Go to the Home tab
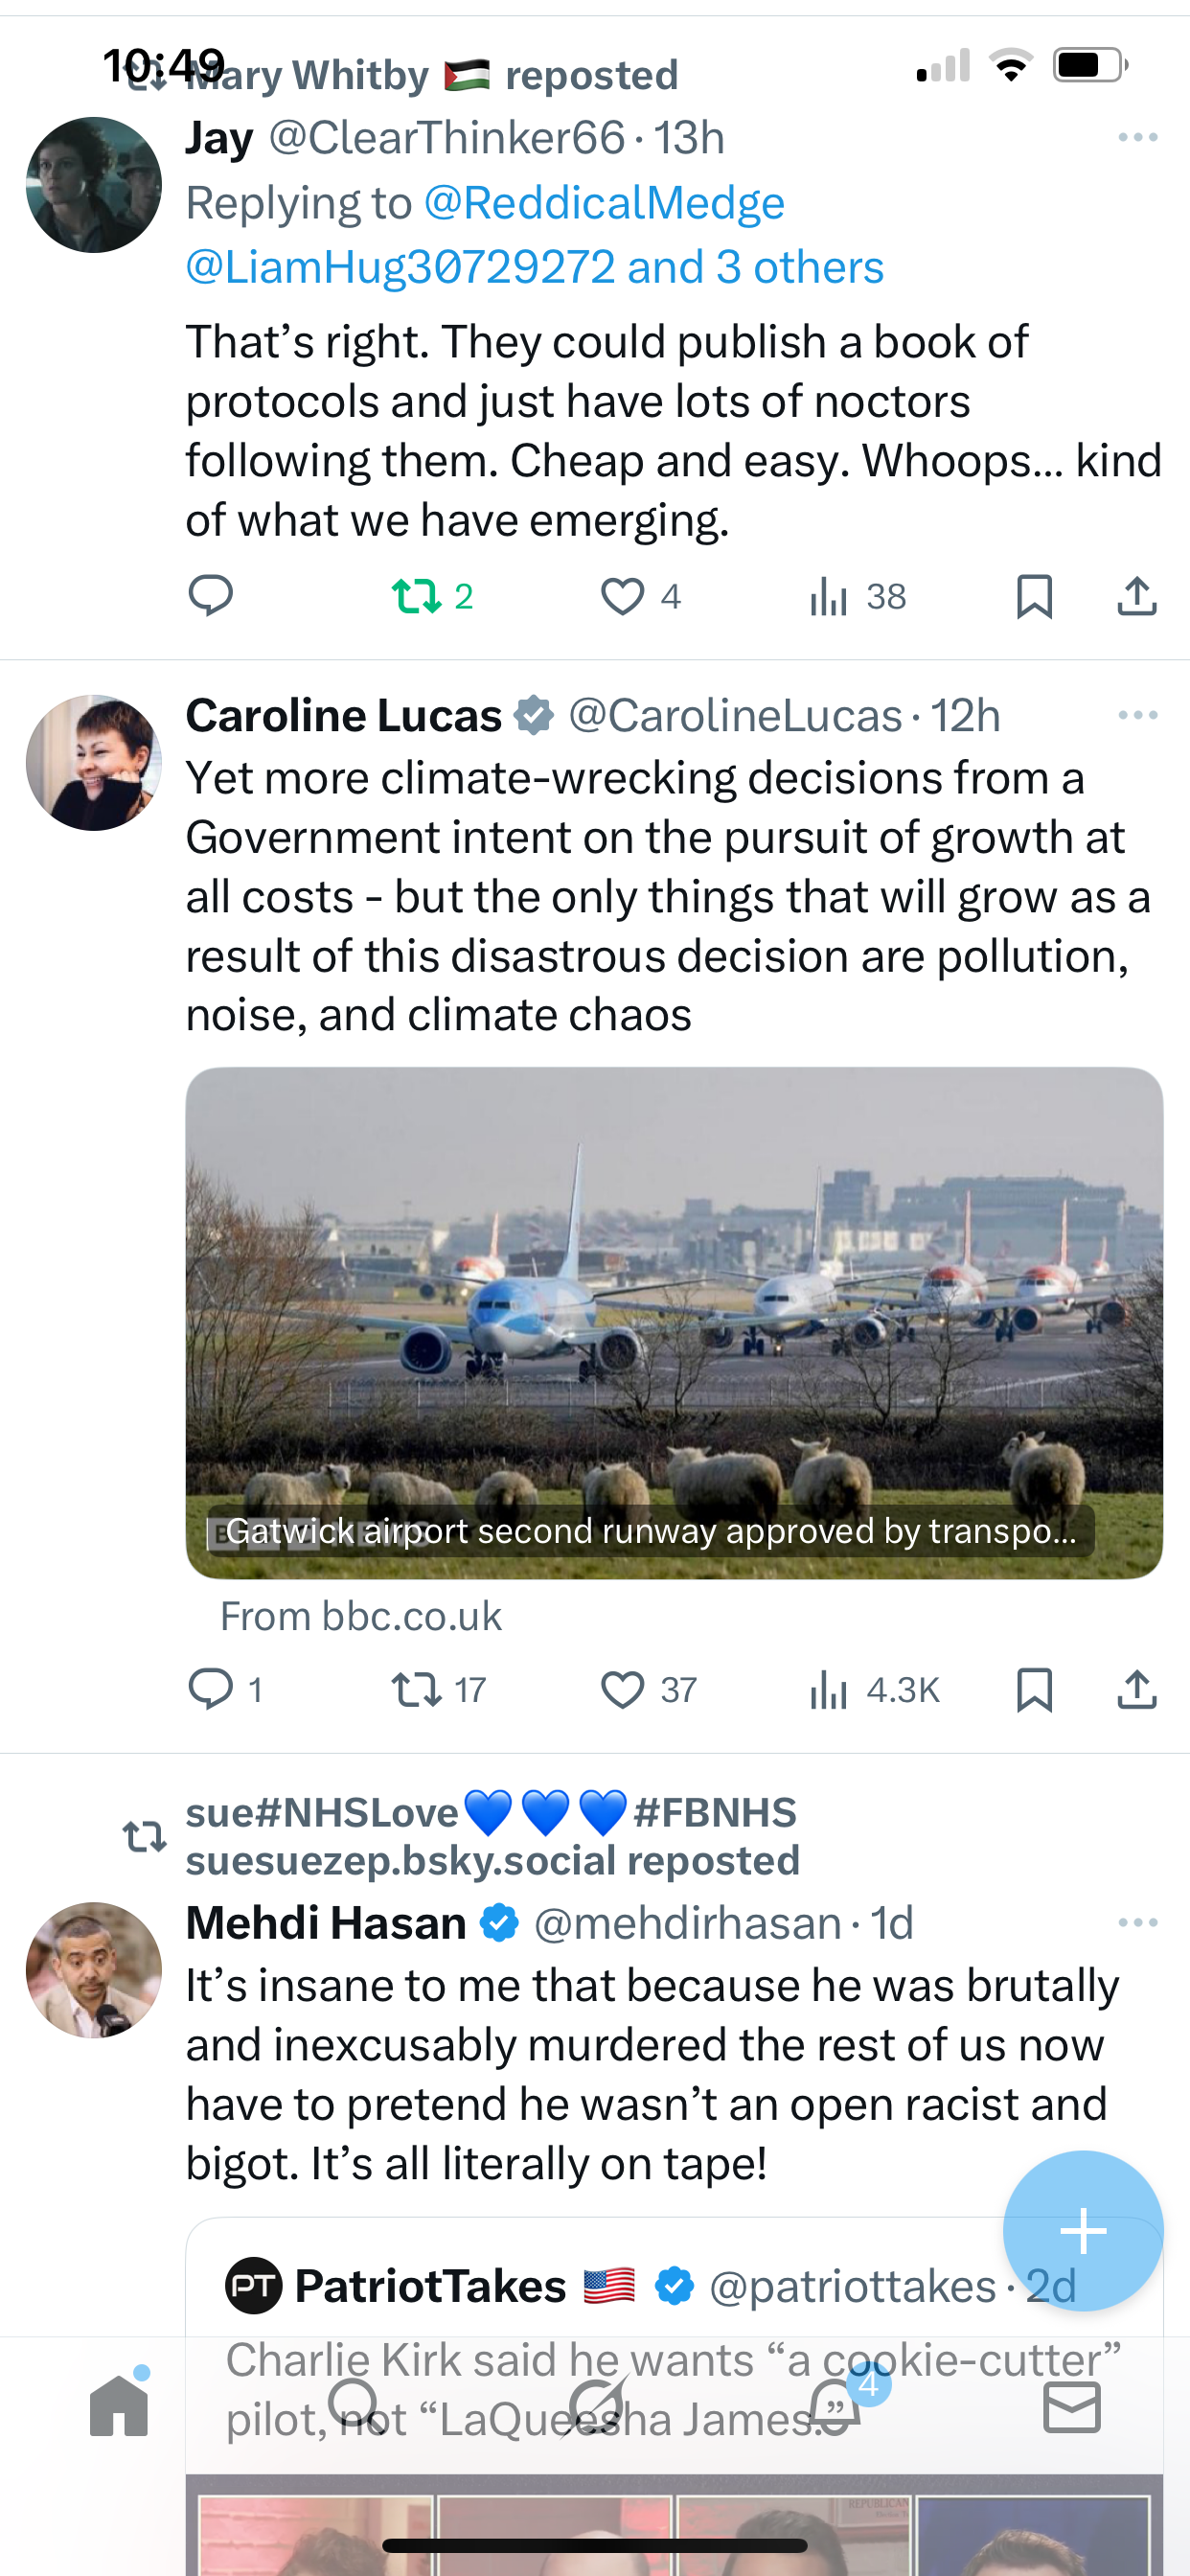This screenshot has width=1190, height=2576. [x=119, y=2406]
